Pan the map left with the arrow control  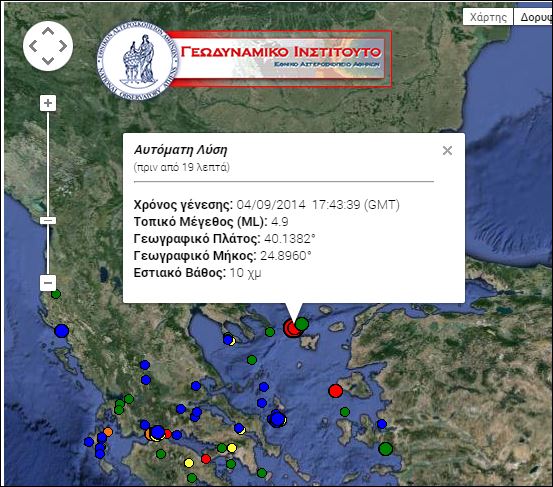click(x=33, y=46)
